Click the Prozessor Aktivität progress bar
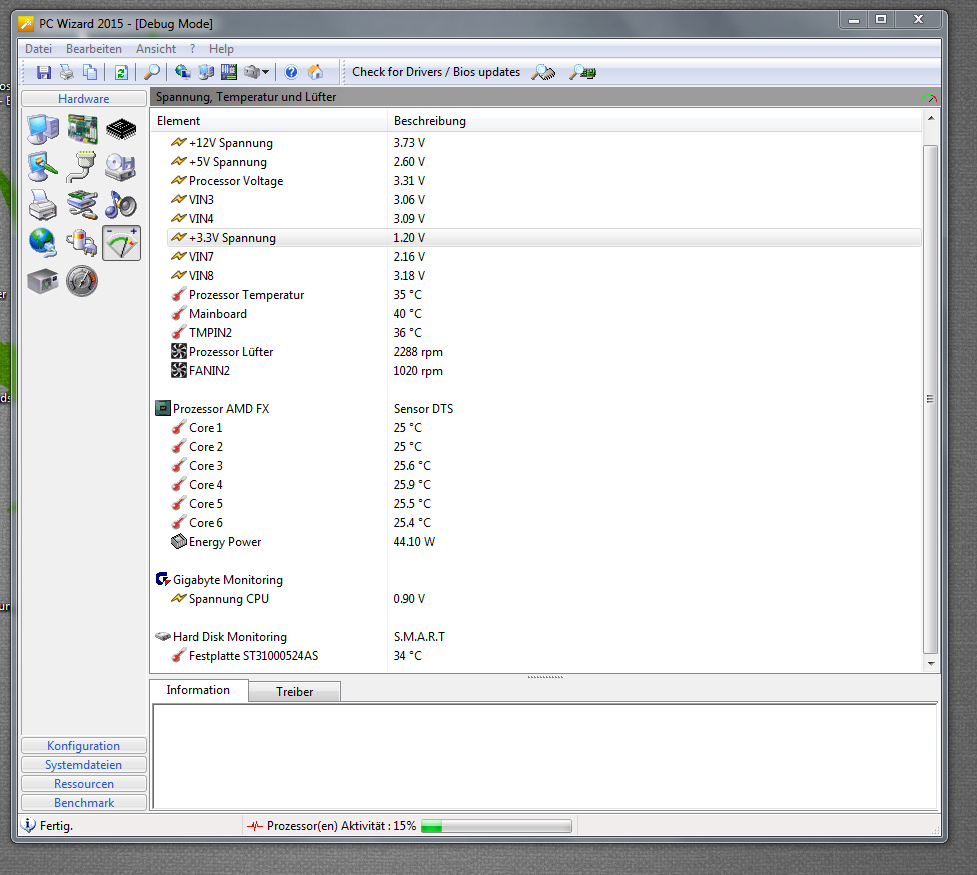The height and width of the screenshot is (875, 977). [x=496, y=826]
